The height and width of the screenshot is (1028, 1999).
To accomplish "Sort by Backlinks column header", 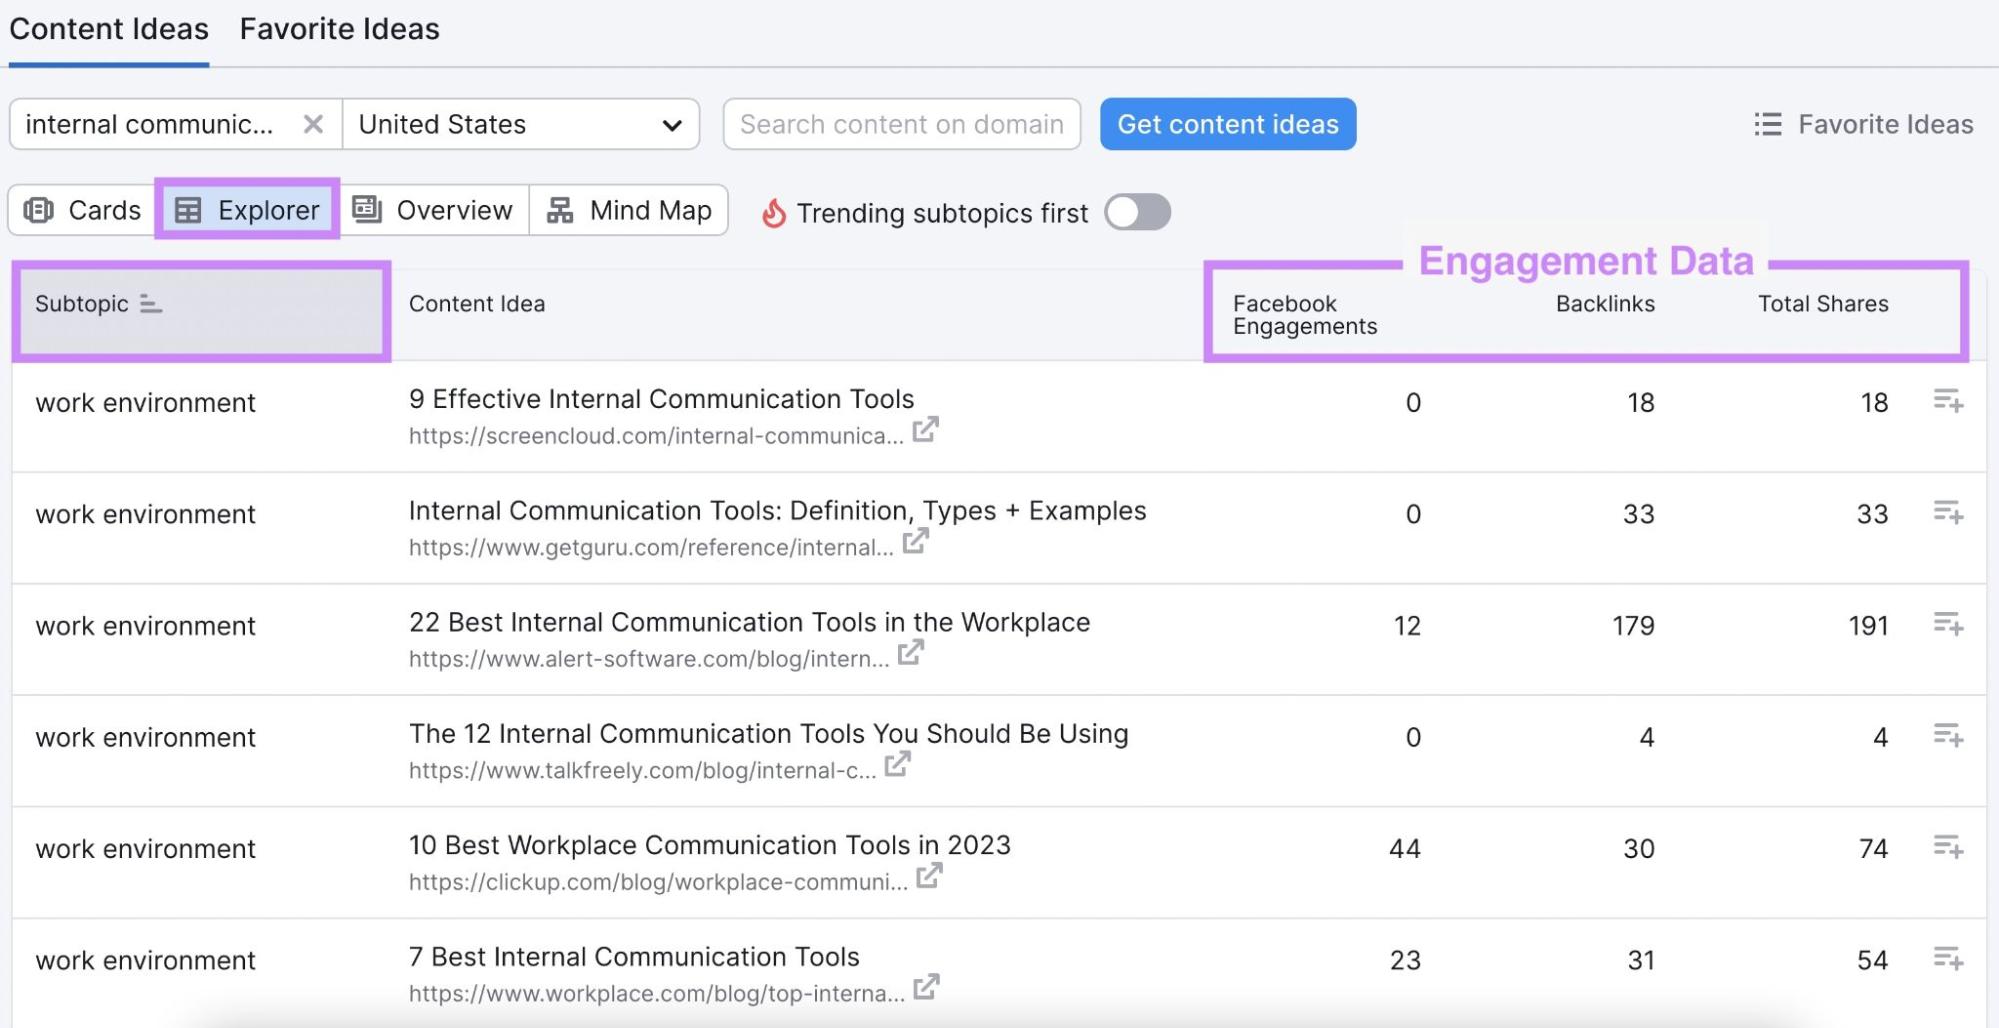I will [1605, 304].
